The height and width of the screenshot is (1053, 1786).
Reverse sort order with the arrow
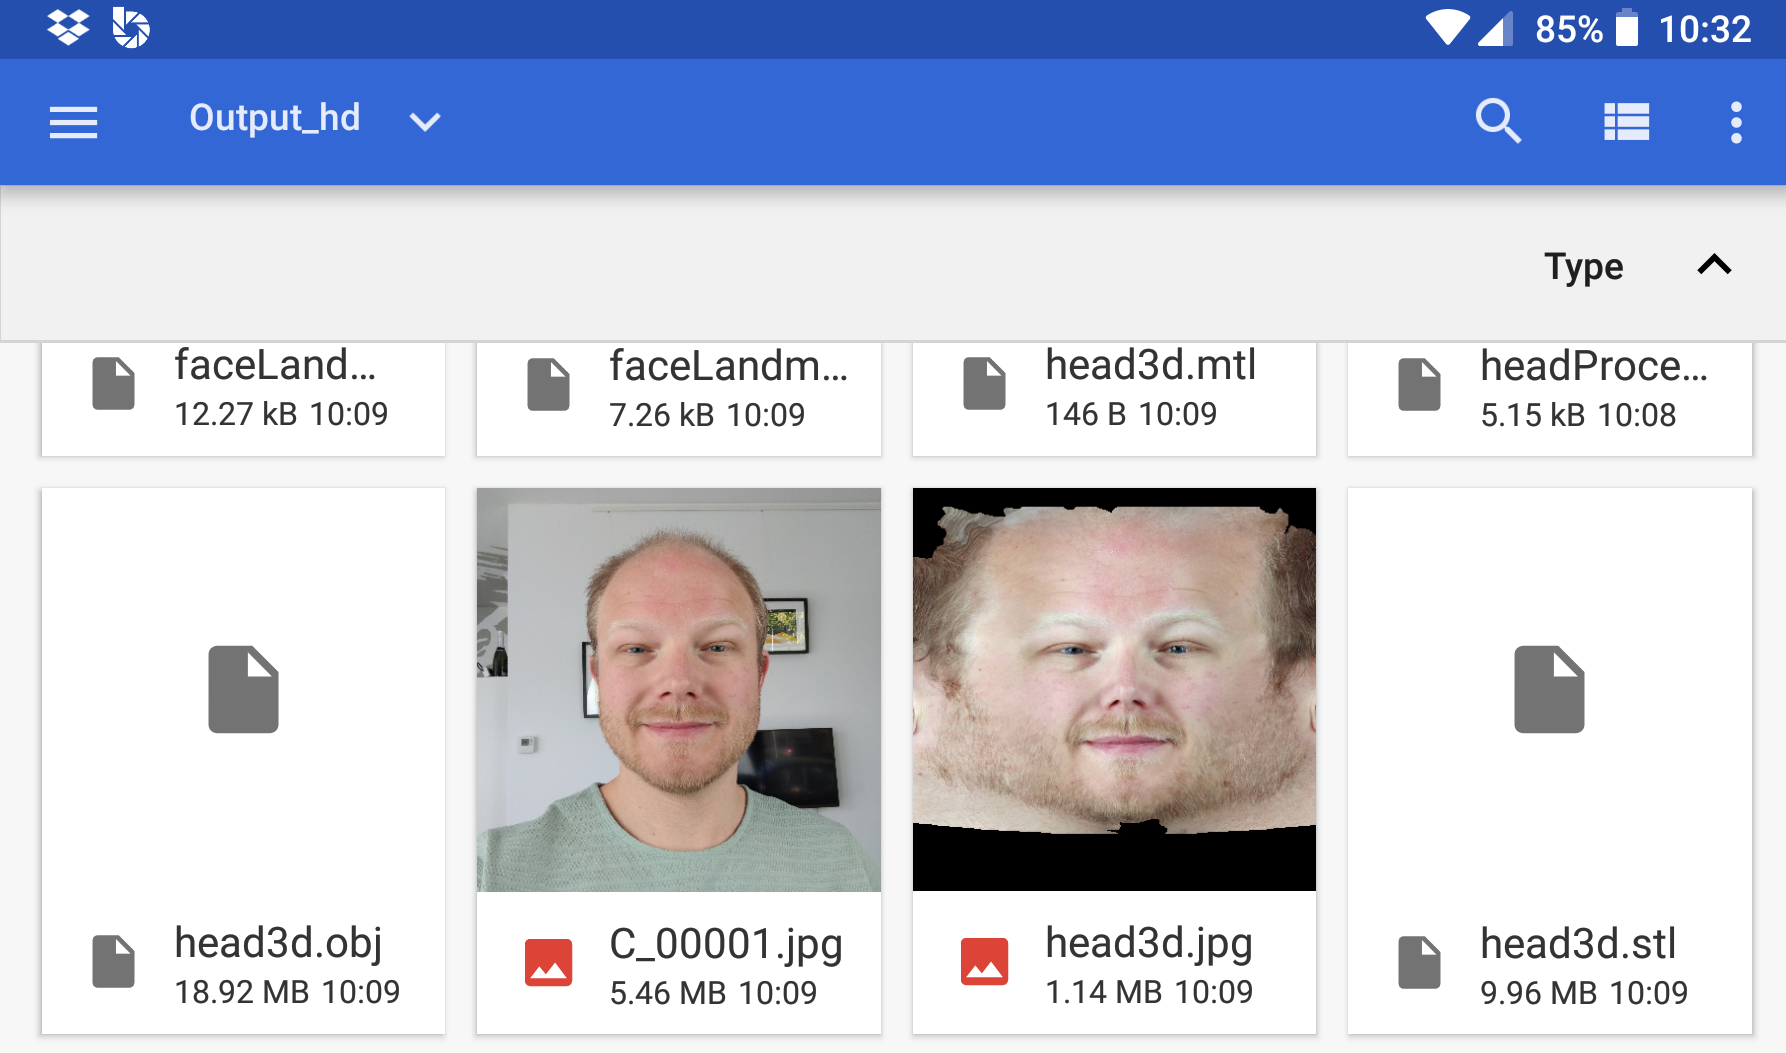[1714, 265]
